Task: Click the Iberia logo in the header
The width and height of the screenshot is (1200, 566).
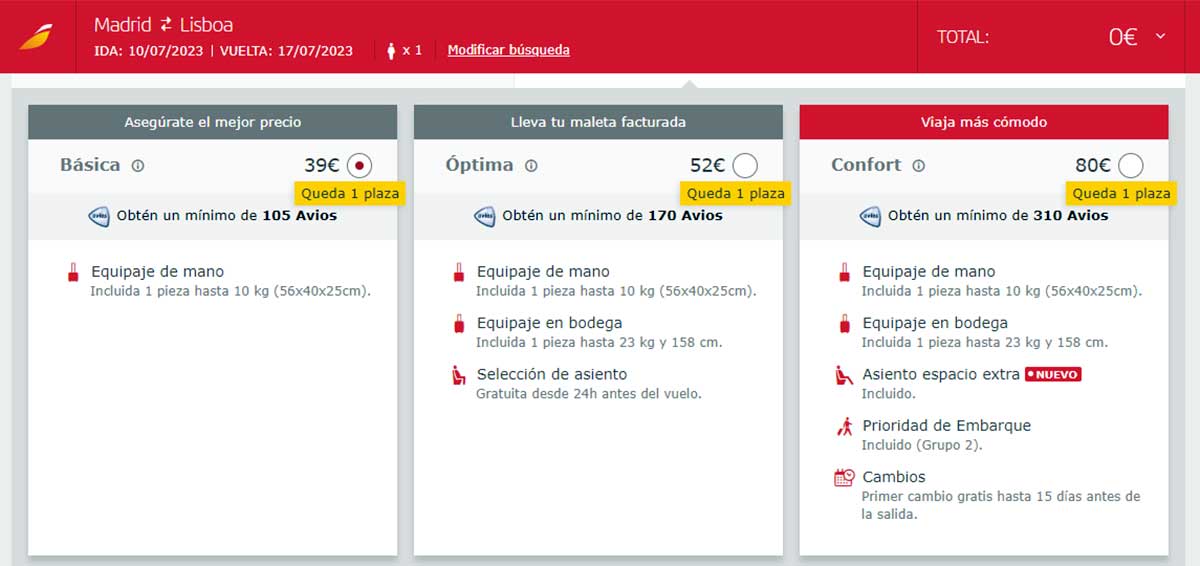Action: tap(37, 37)
